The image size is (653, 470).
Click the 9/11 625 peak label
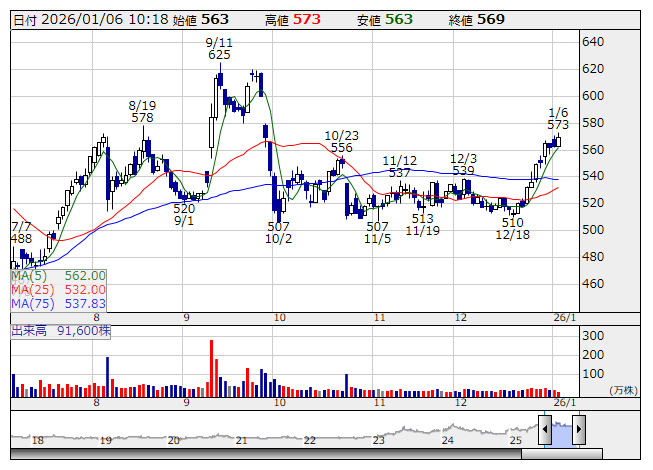219,49
